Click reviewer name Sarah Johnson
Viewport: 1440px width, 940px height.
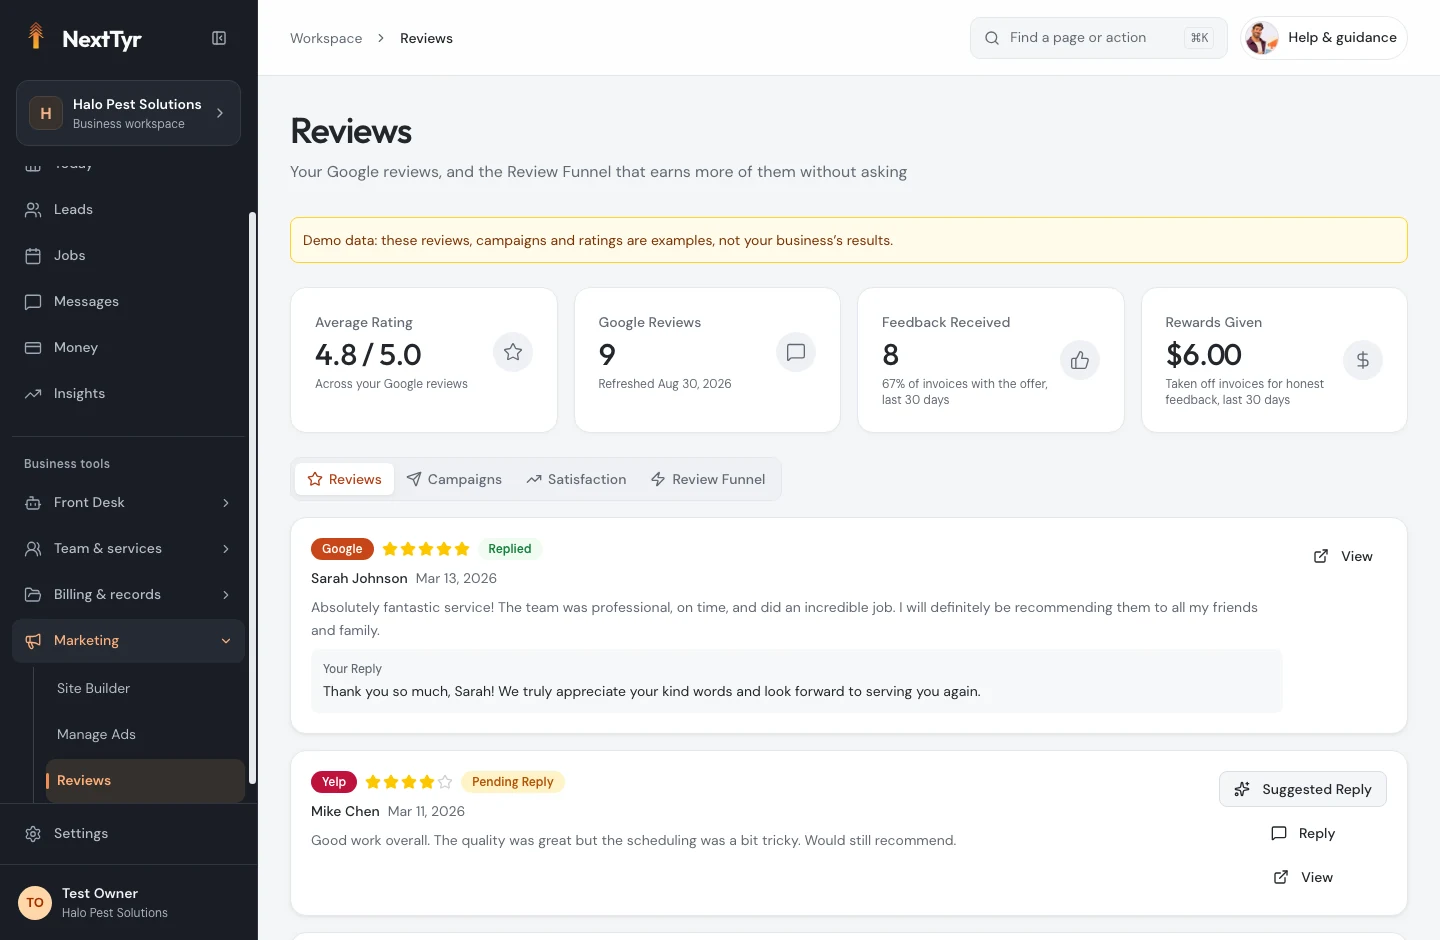click(x=359, y=578)
